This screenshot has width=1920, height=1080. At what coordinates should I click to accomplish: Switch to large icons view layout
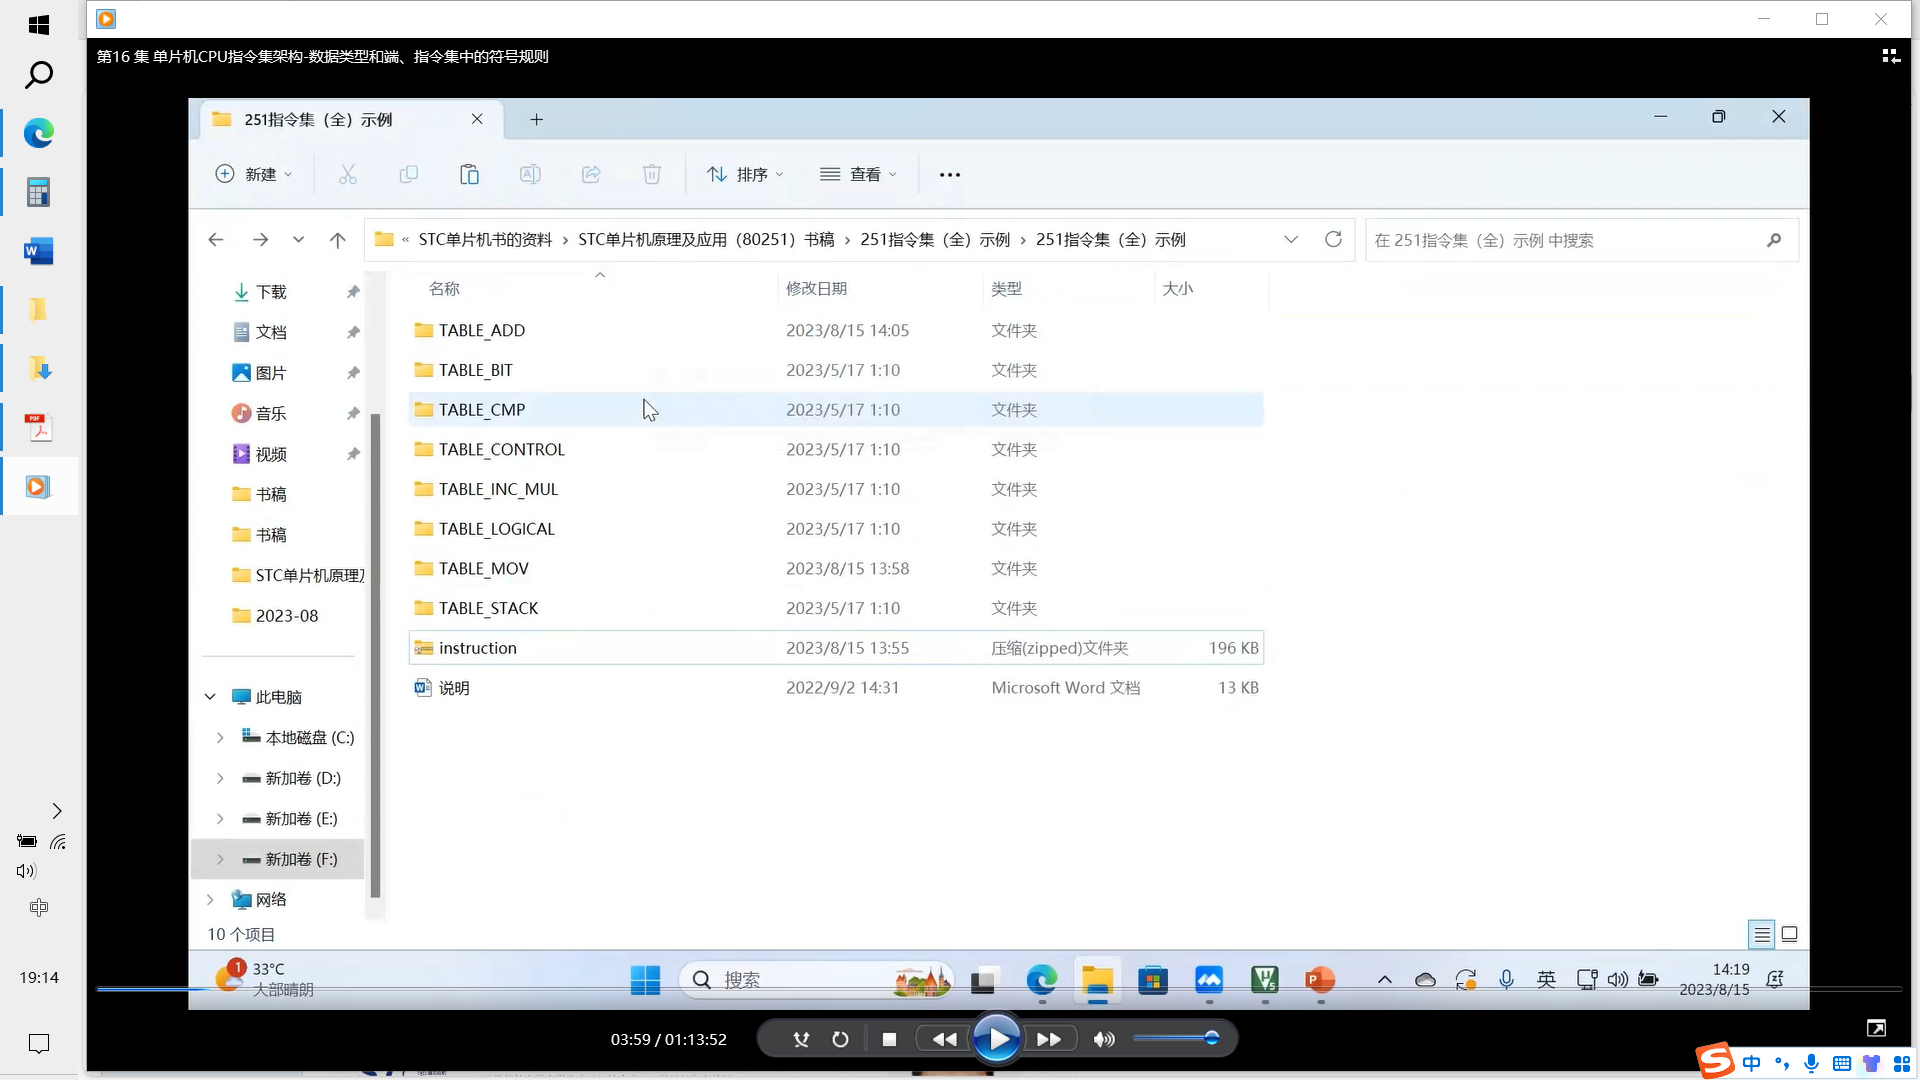(1790, 935)
